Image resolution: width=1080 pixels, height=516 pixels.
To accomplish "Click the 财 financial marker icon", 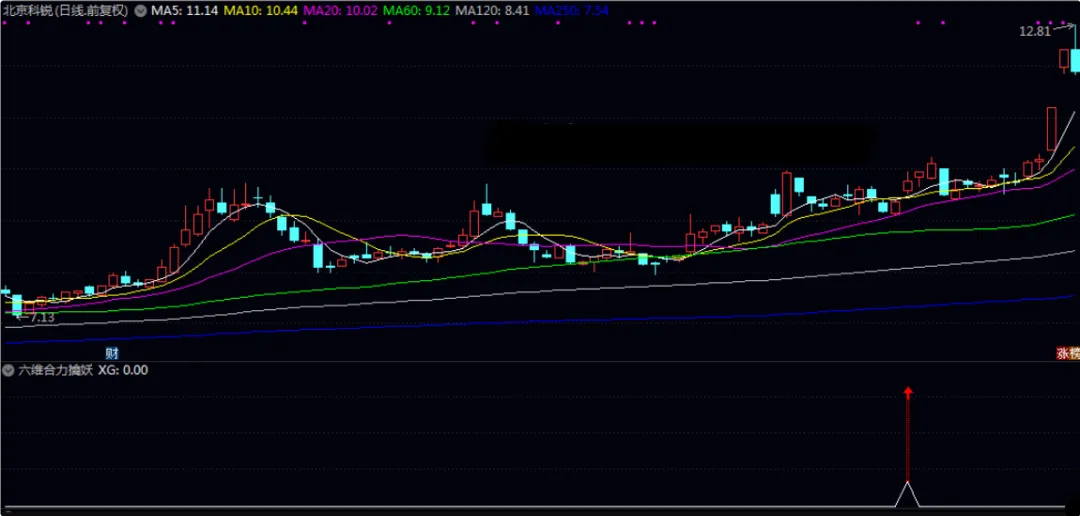I will [x=112, y=354].
